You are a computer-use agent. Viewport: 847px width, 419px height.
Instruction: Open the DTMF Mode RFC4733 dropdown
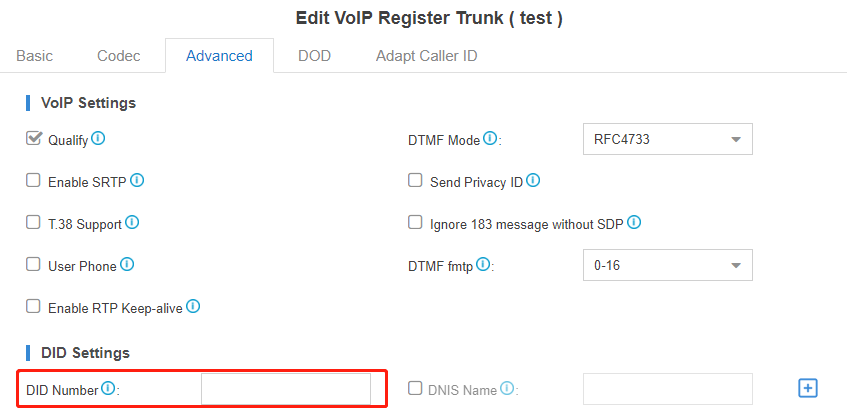668,139
